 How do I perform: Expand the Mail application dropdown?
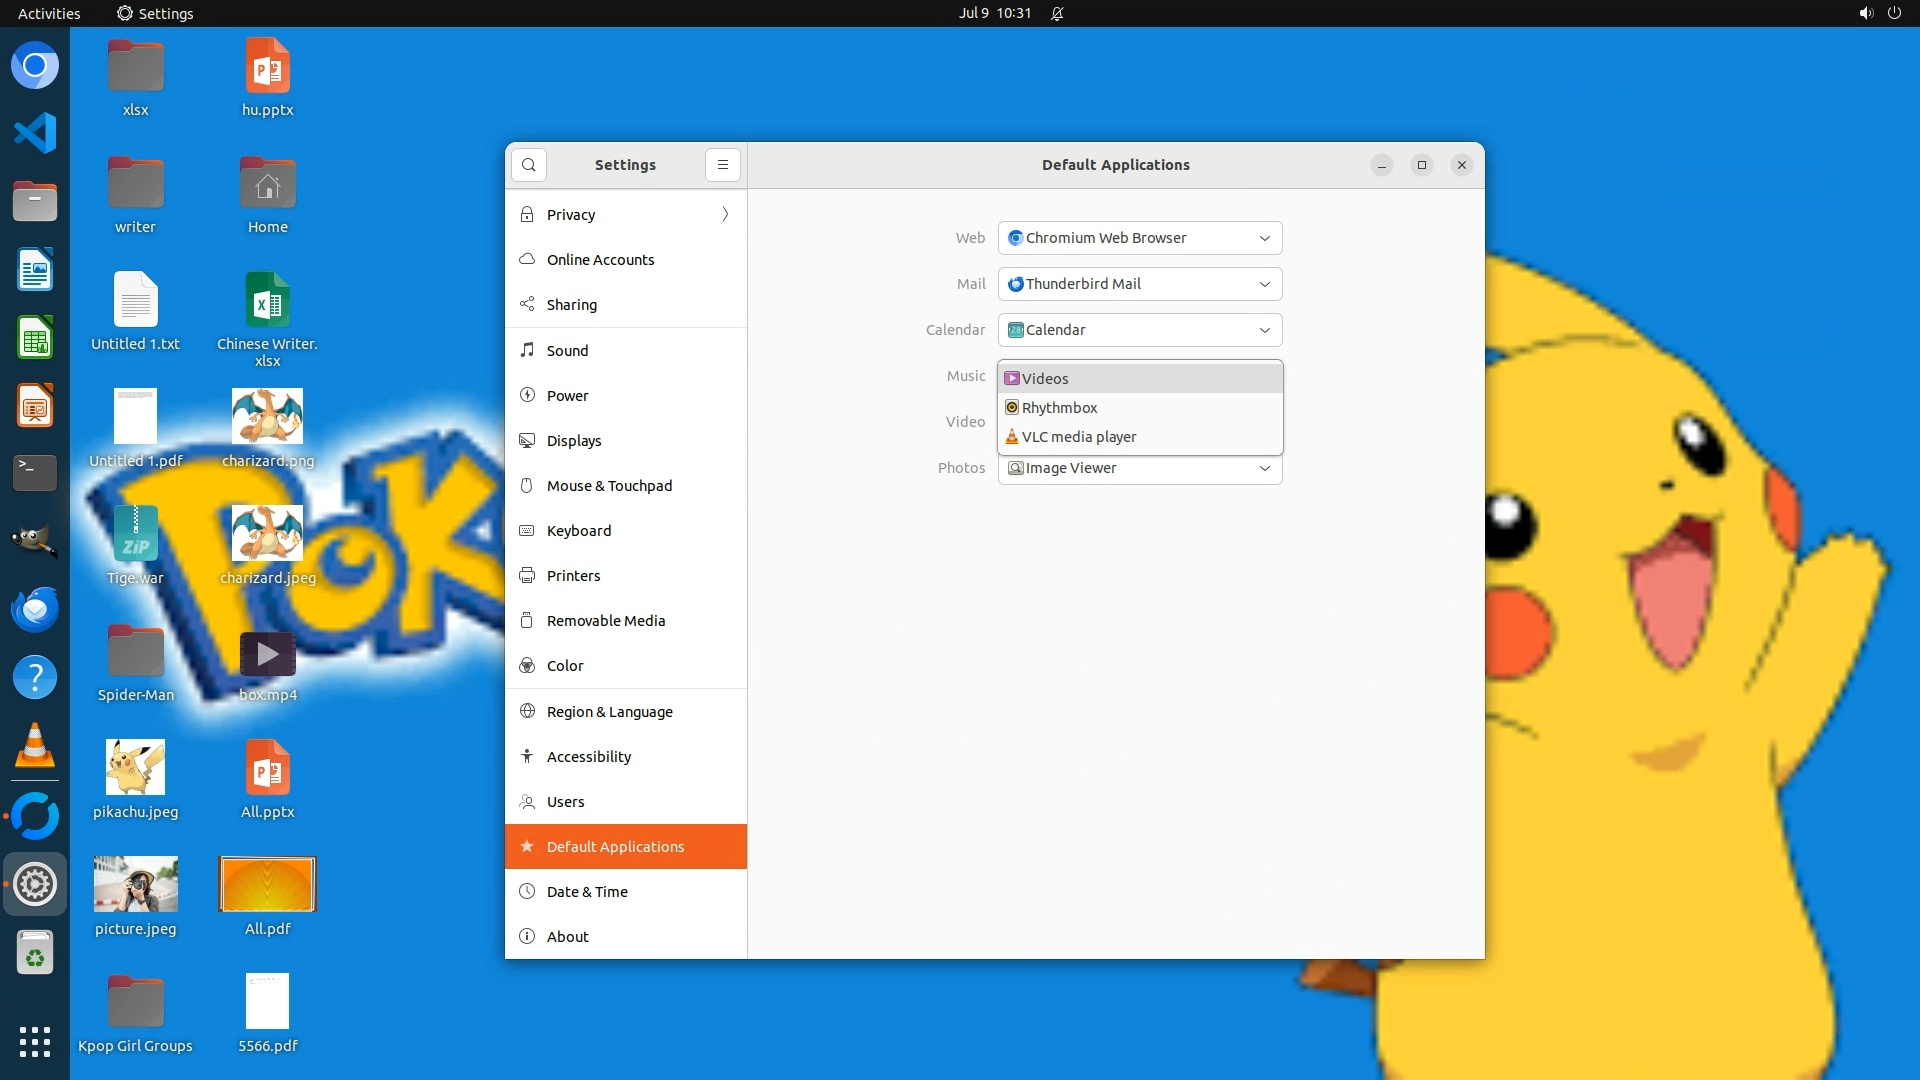(1139, 284)
